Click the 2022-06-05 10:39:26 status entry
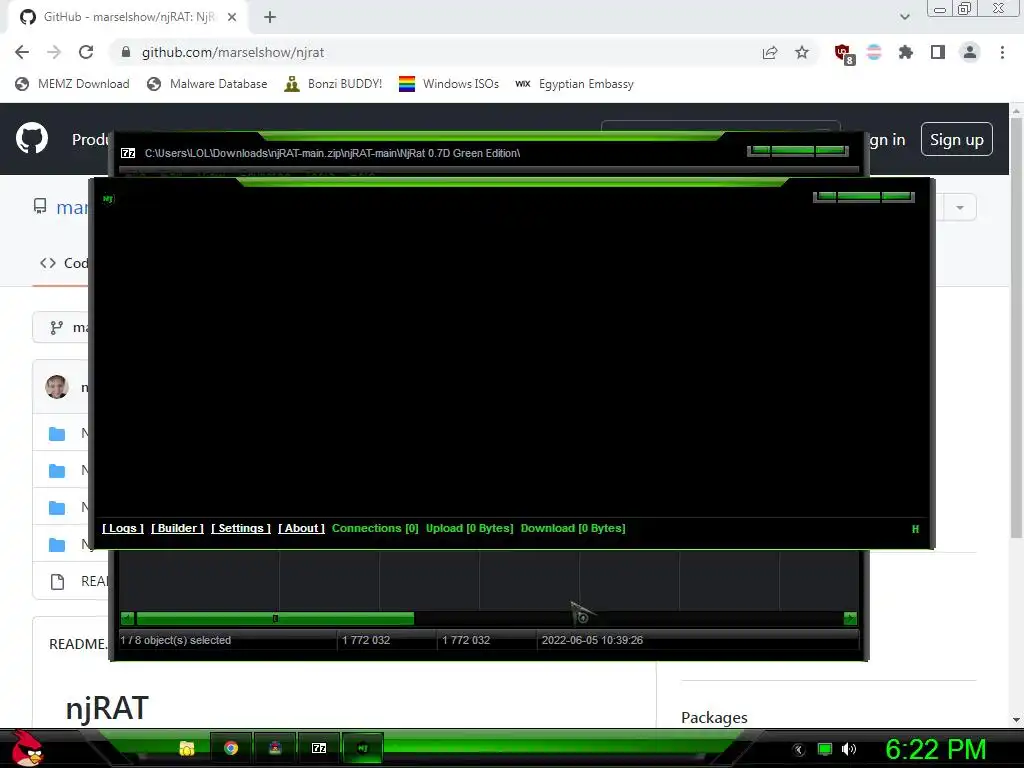The width and height of the screenshot is (1024, 768). 592,640
